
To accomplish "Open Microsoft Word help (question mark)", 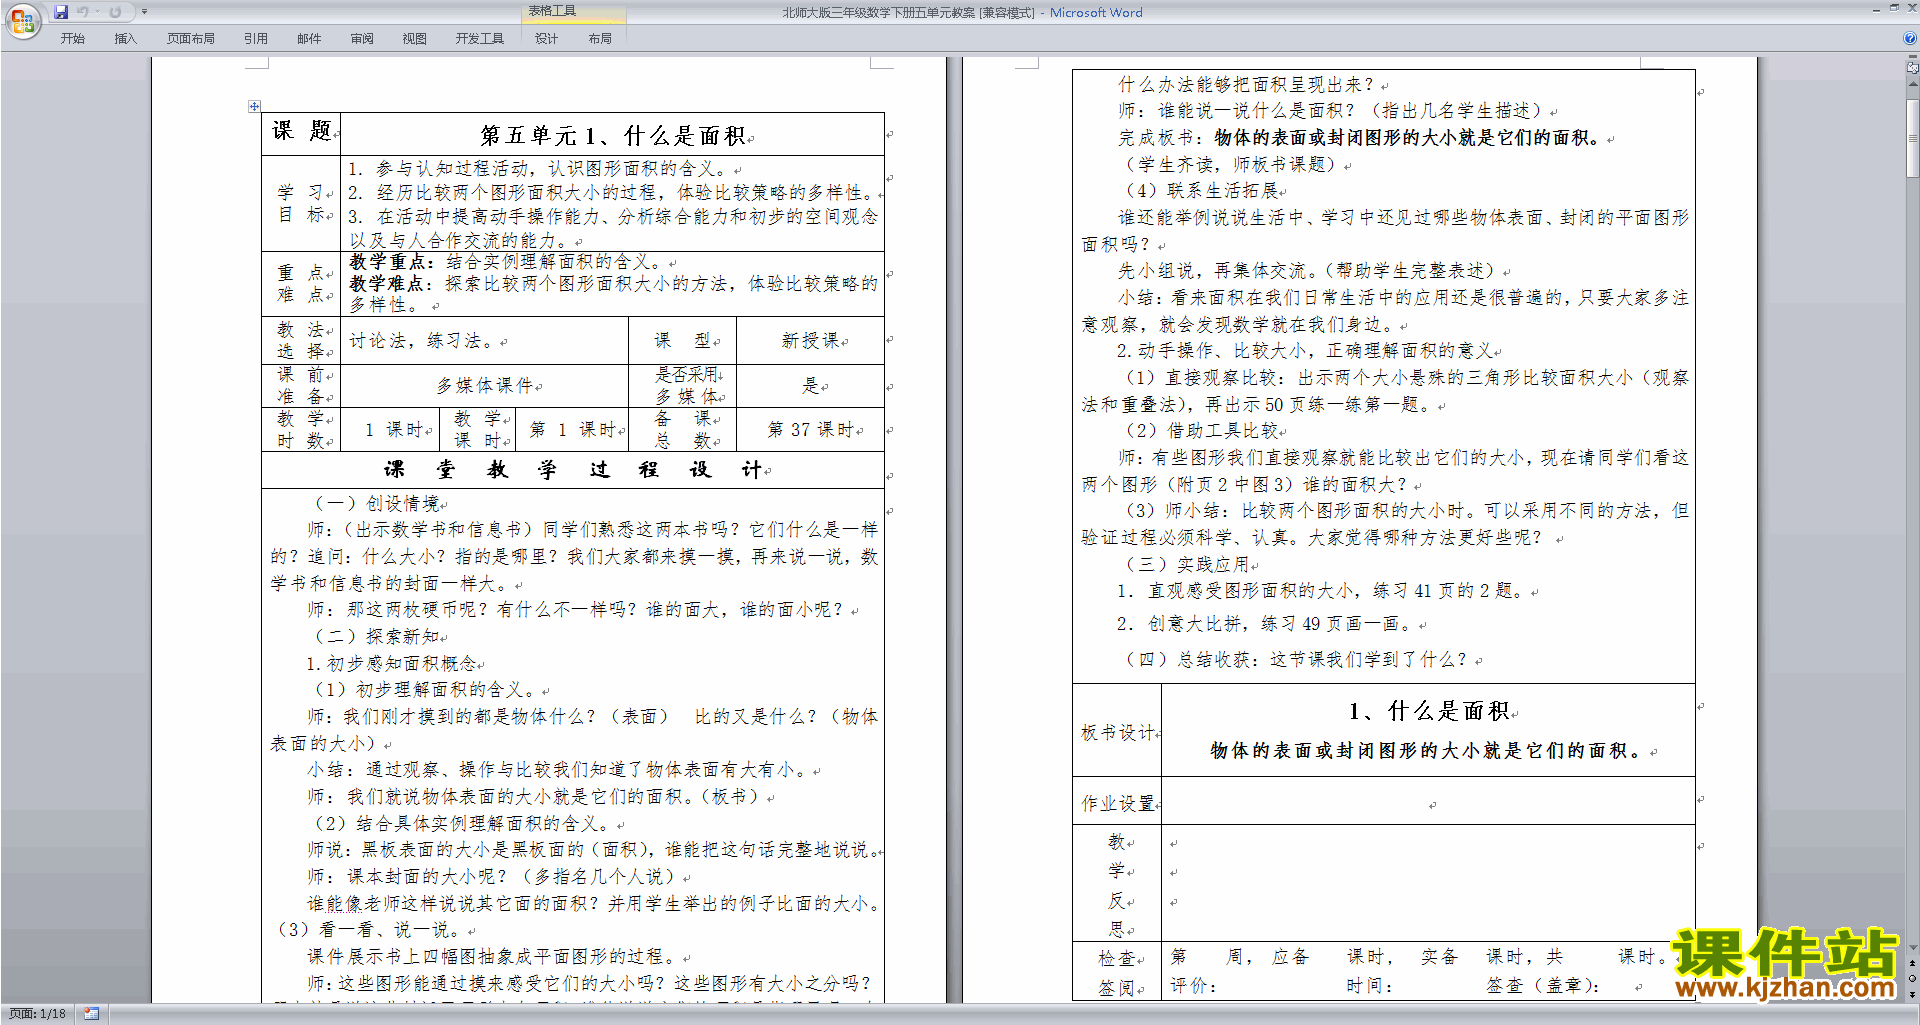I will click(1909, 38).
